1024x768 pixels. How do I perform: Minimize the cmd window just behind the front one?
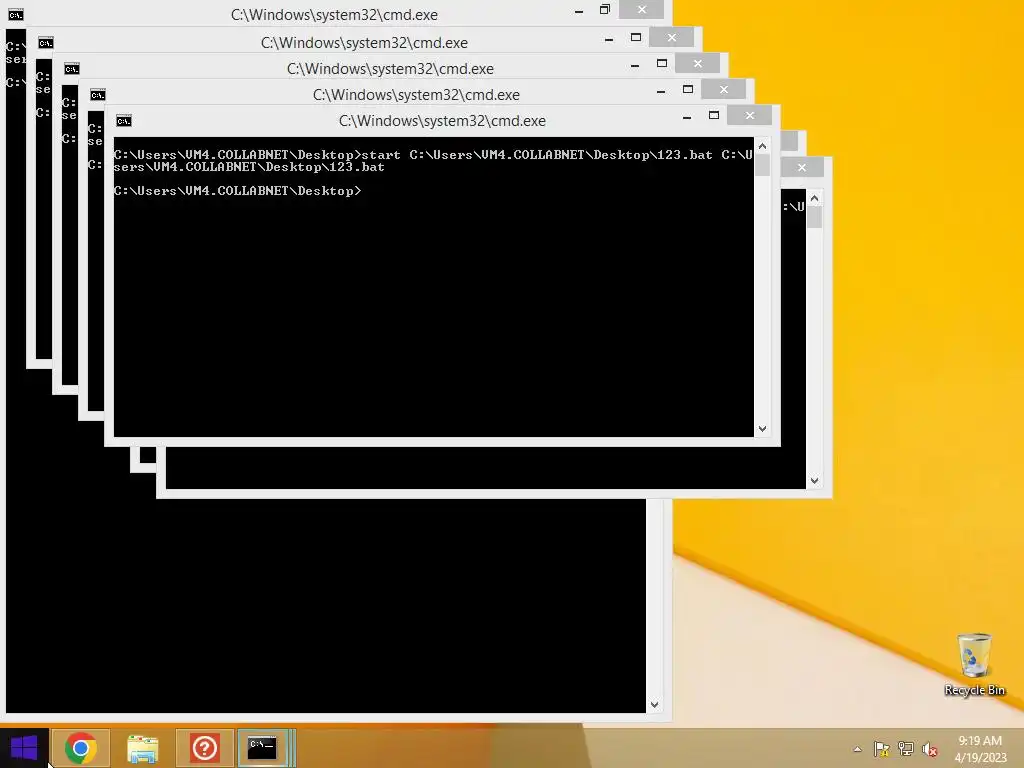coord(660,91)
